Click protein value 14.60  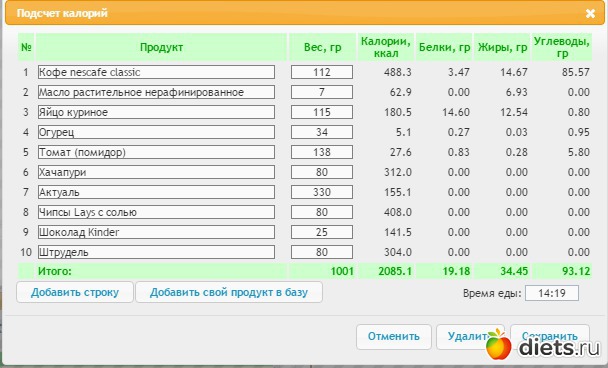[456, 112]
